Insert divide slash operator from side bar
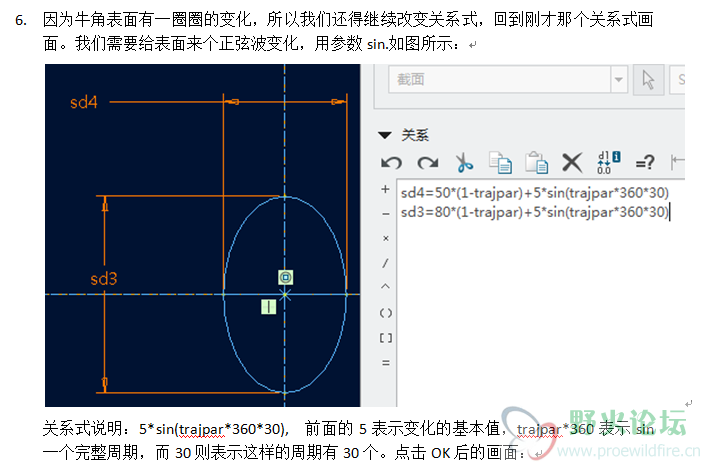Viewport: 710px width, 469px height. pyautogui.click(x=385, y=263)
